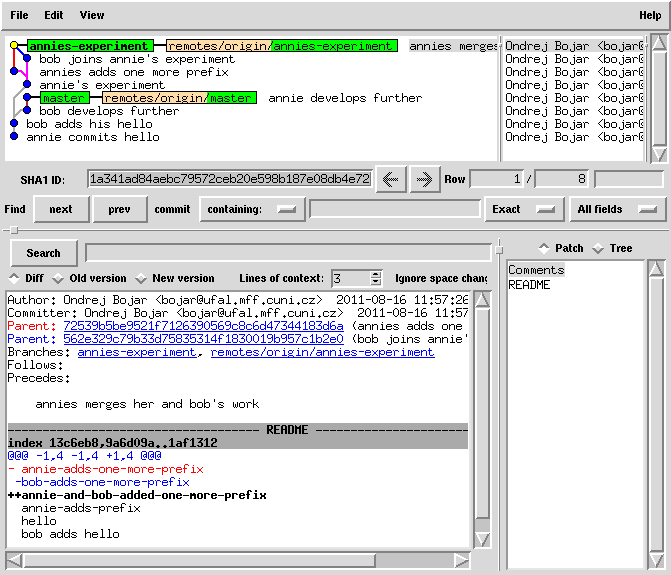671x575 pixels.
Task: Click the first Parent commit hash link
Action: (203, 326)
